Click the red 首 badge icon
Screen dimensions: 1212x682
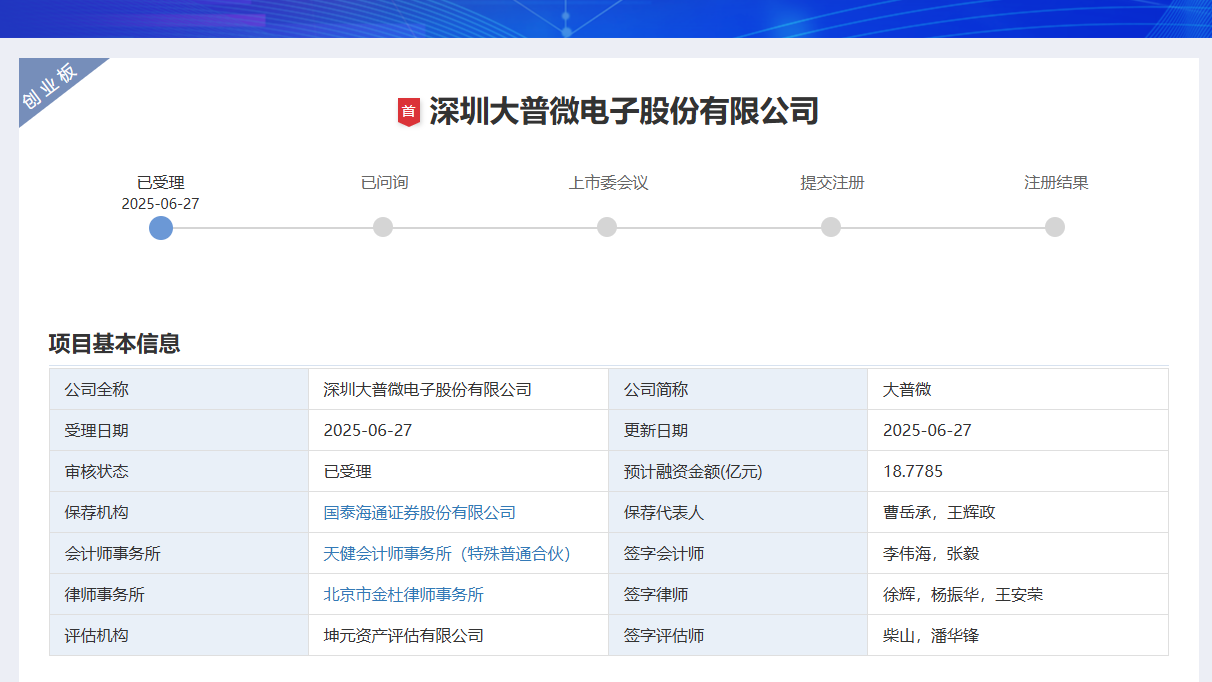[x=408, y=112]
